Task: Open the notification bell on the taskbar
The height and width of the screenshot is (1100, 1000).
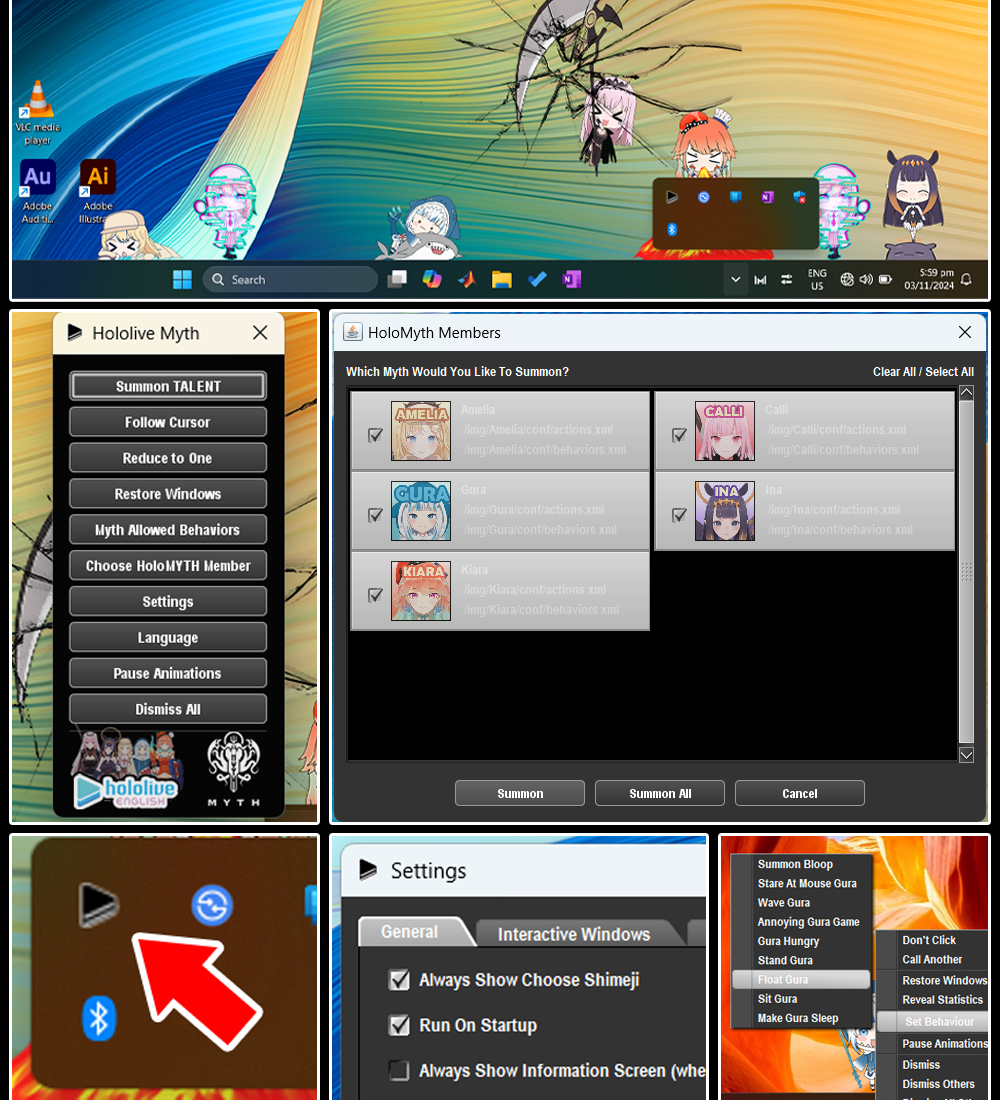Action: pyautogui.click(x=966, y=279)
